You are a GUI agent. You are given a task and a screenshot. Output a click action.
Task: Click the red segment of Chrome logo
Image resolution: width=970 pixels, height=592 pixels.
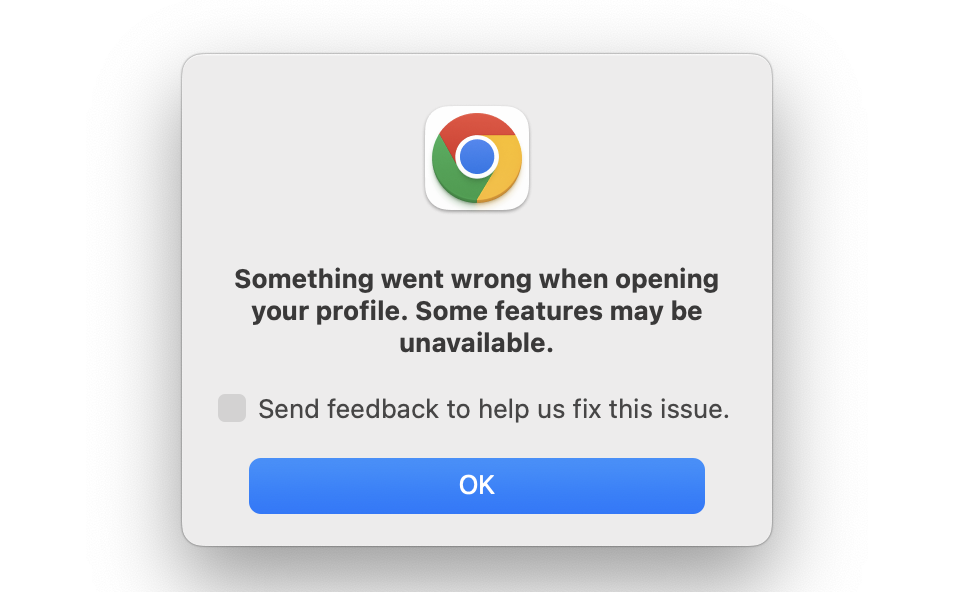[475, 127]
